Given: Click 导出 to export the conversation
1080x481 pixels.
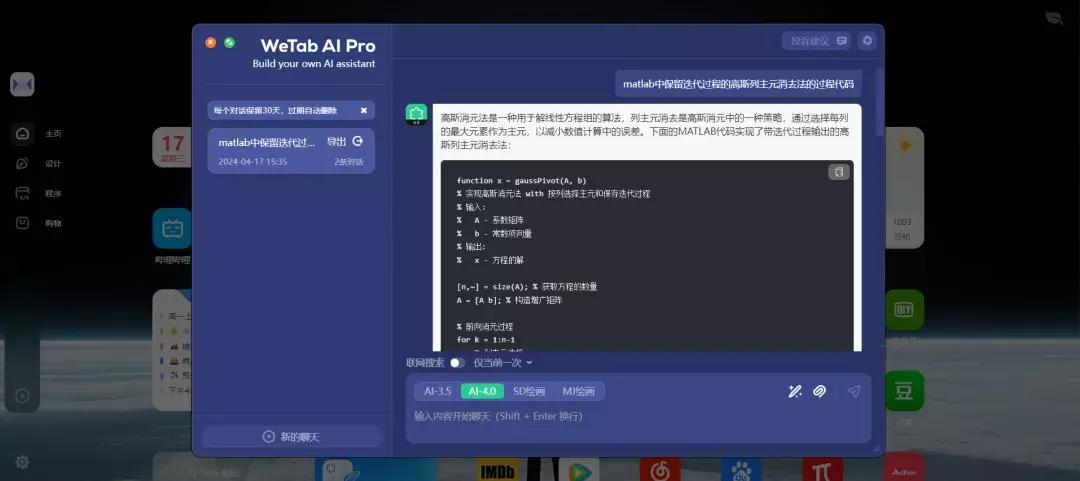Looking at the screenshot, I should pyautogui.click(x=336, y=141).
